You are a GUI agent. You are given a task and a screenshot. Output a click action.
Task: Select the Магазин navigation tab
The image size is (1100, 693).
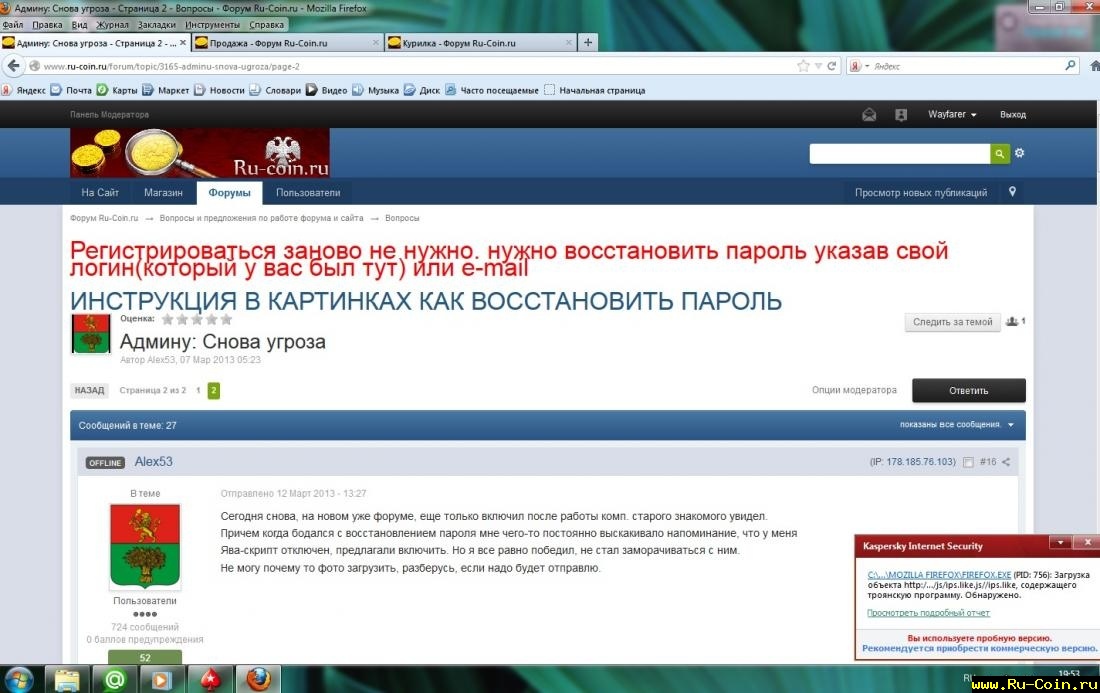tap(163, 192)
